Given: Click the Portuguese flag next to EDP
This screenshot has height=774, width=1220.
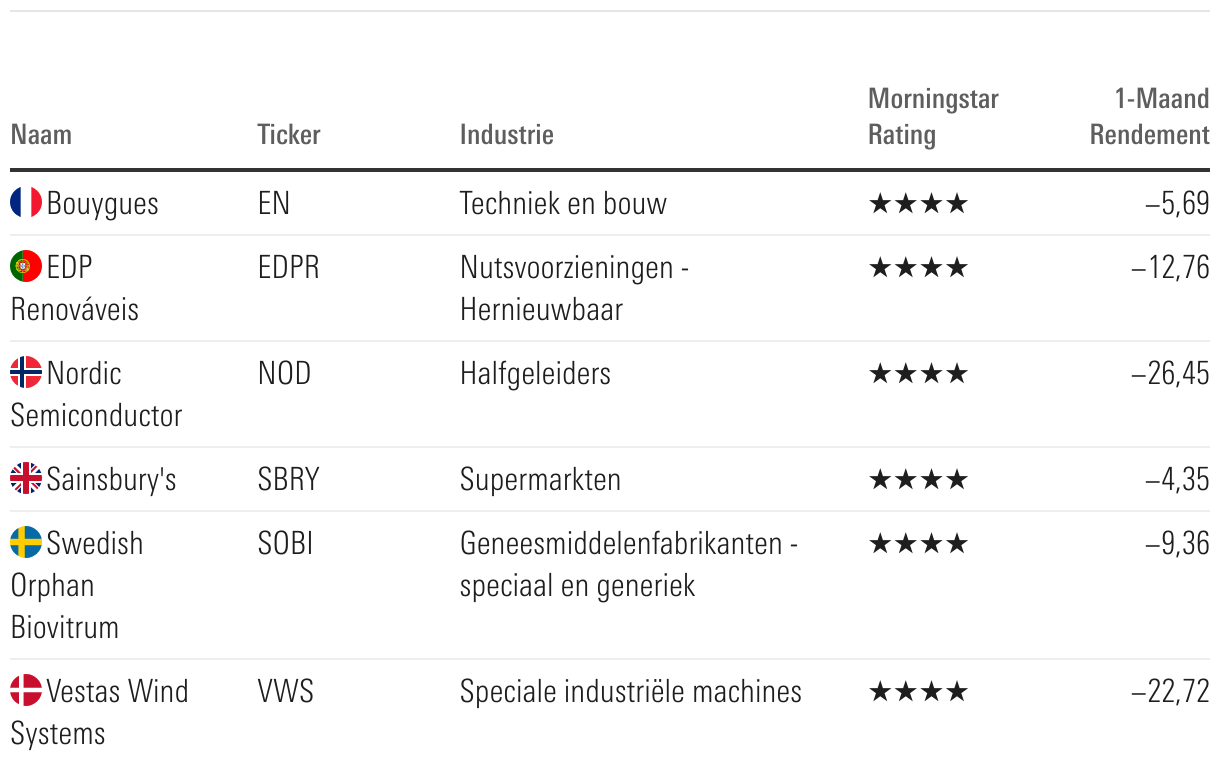Looking at the screenshot, I should [26, 267].
